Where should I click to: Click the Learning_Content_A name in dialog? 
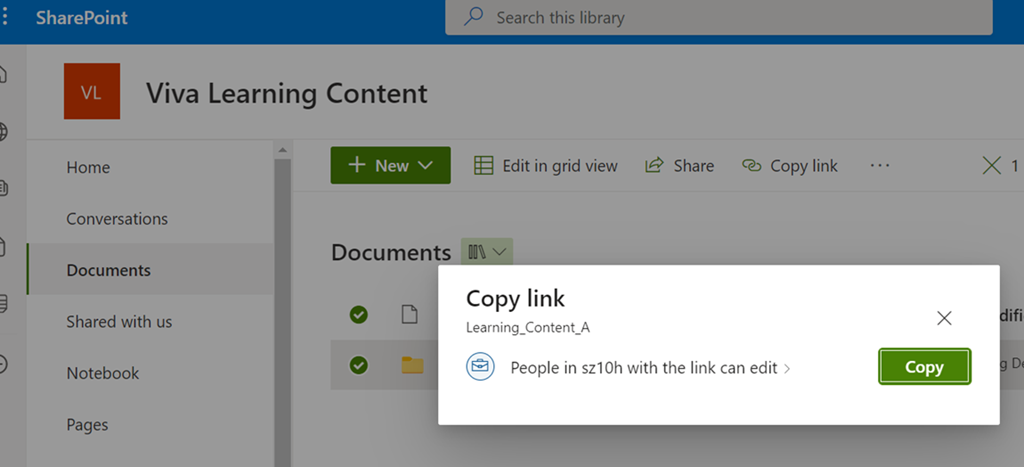pos(528,328)
